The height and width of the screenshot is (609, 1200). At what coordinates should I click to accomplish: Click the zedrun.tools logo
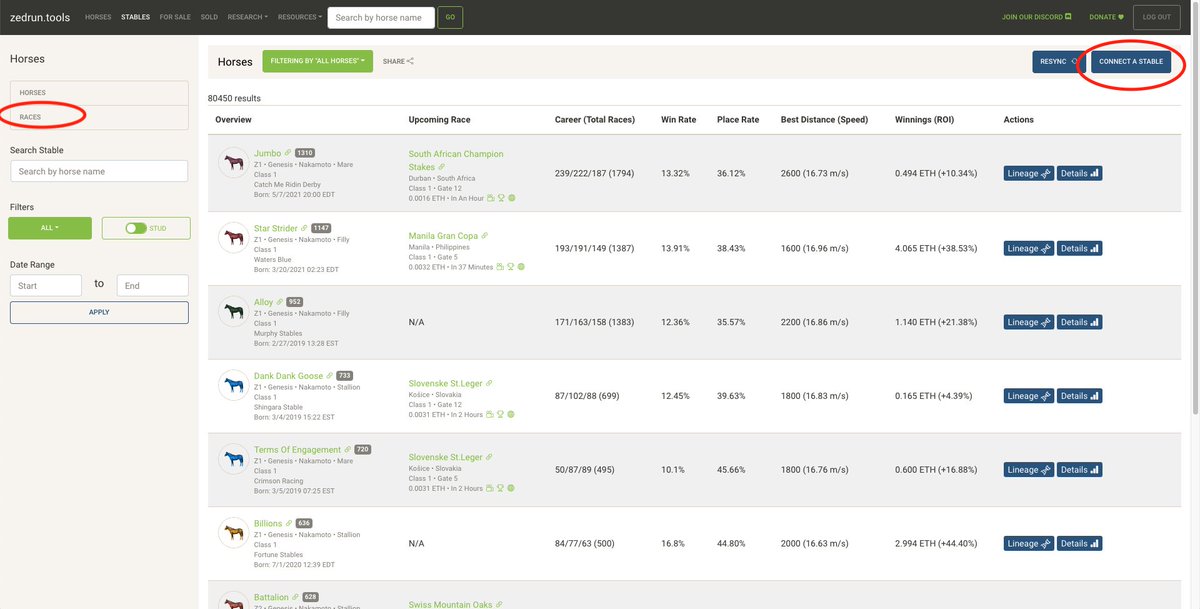[x=40, y=17]
